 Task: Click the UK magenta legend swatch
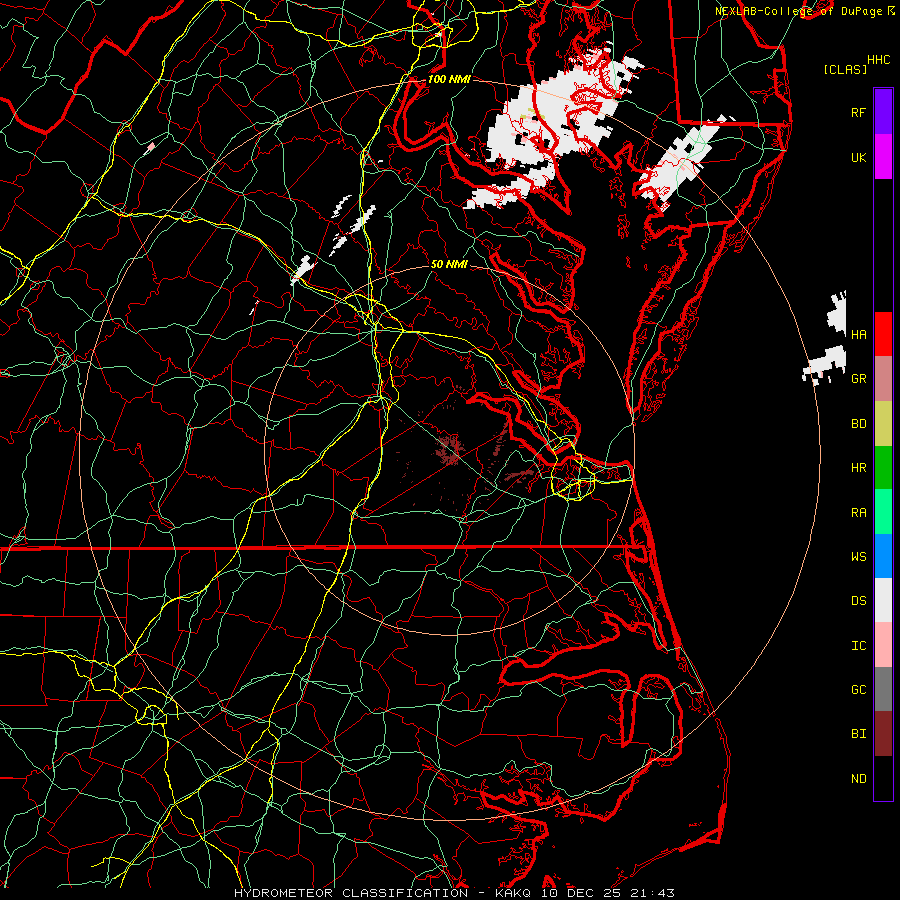coord(883,157)
